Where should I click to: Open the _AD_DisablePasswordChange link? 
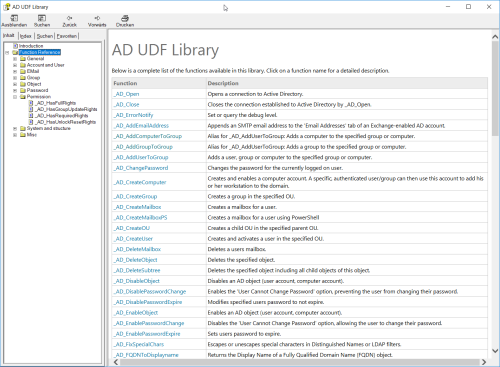(x=150, y=291)
